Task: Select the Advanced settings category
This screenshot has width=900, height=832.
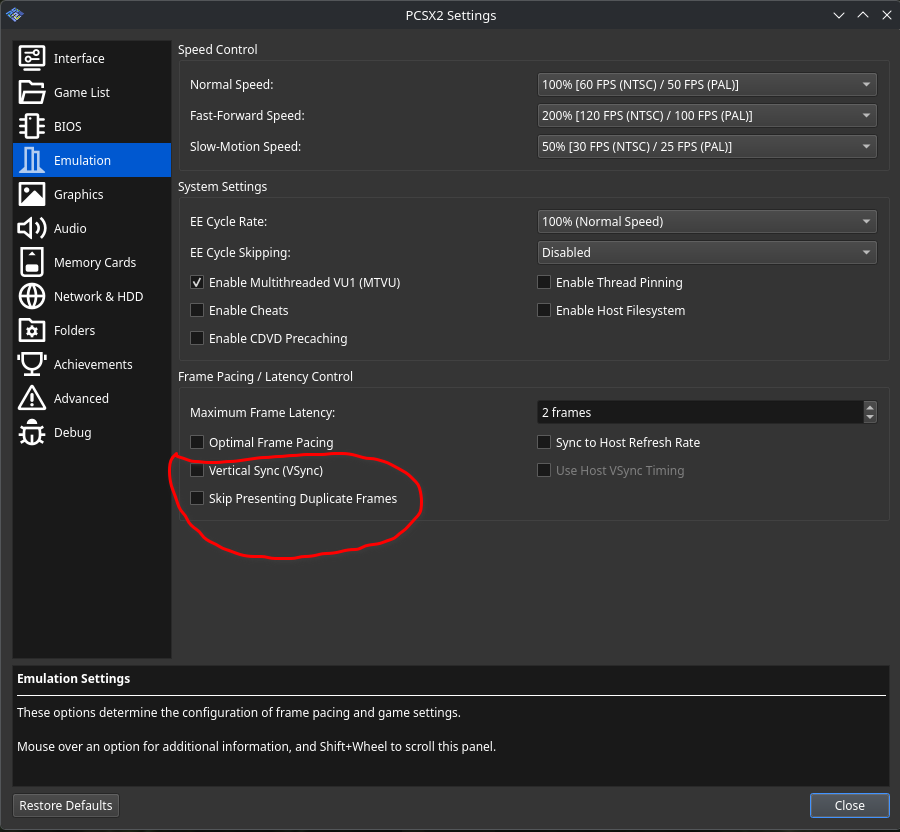Action: [92, 398]
